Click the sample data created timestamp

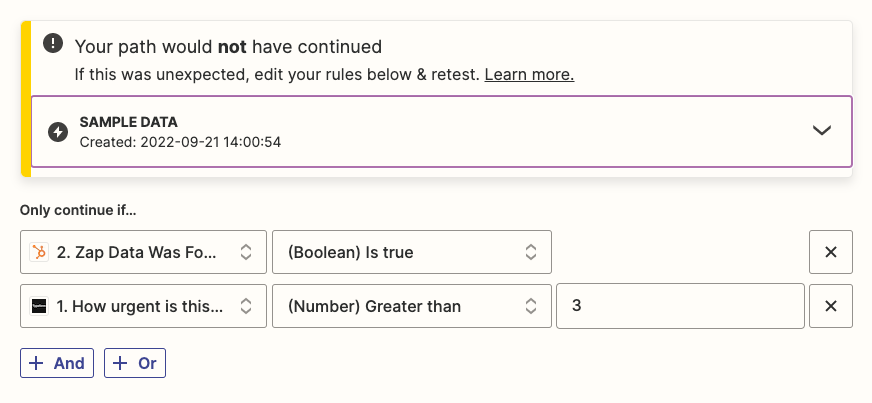180,142
